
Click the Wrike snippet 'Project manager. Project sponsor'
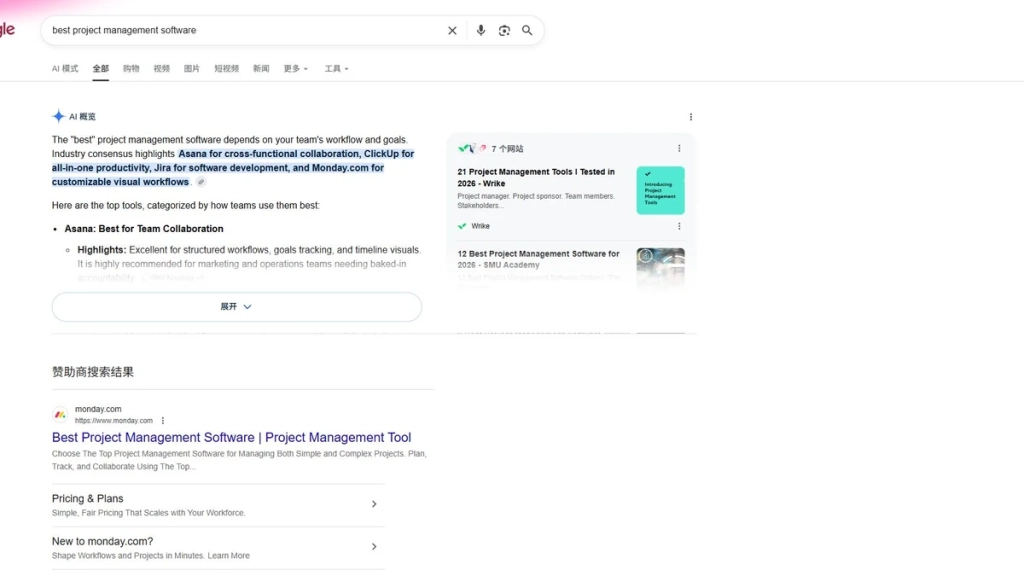pos(536,200)
